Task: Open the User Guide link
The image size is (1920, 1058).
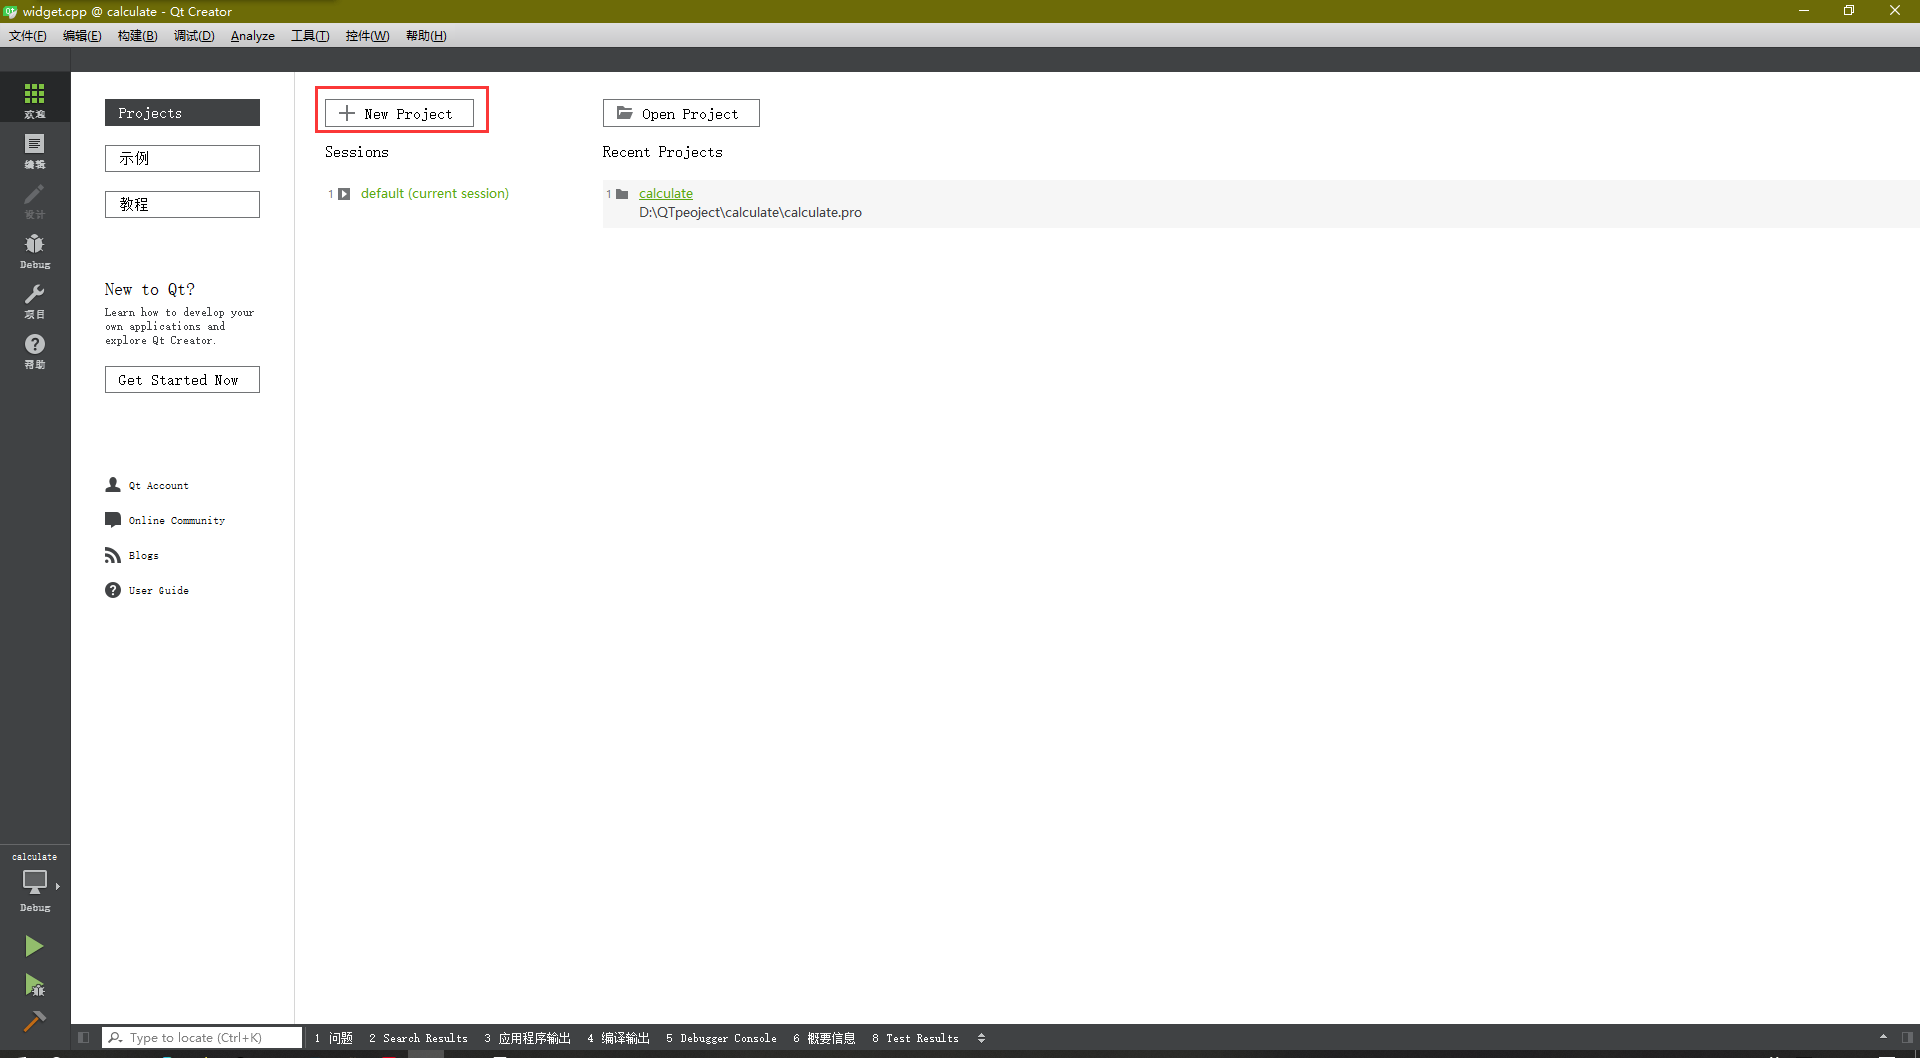Action: pyautogui.click(x=158, y=591)
